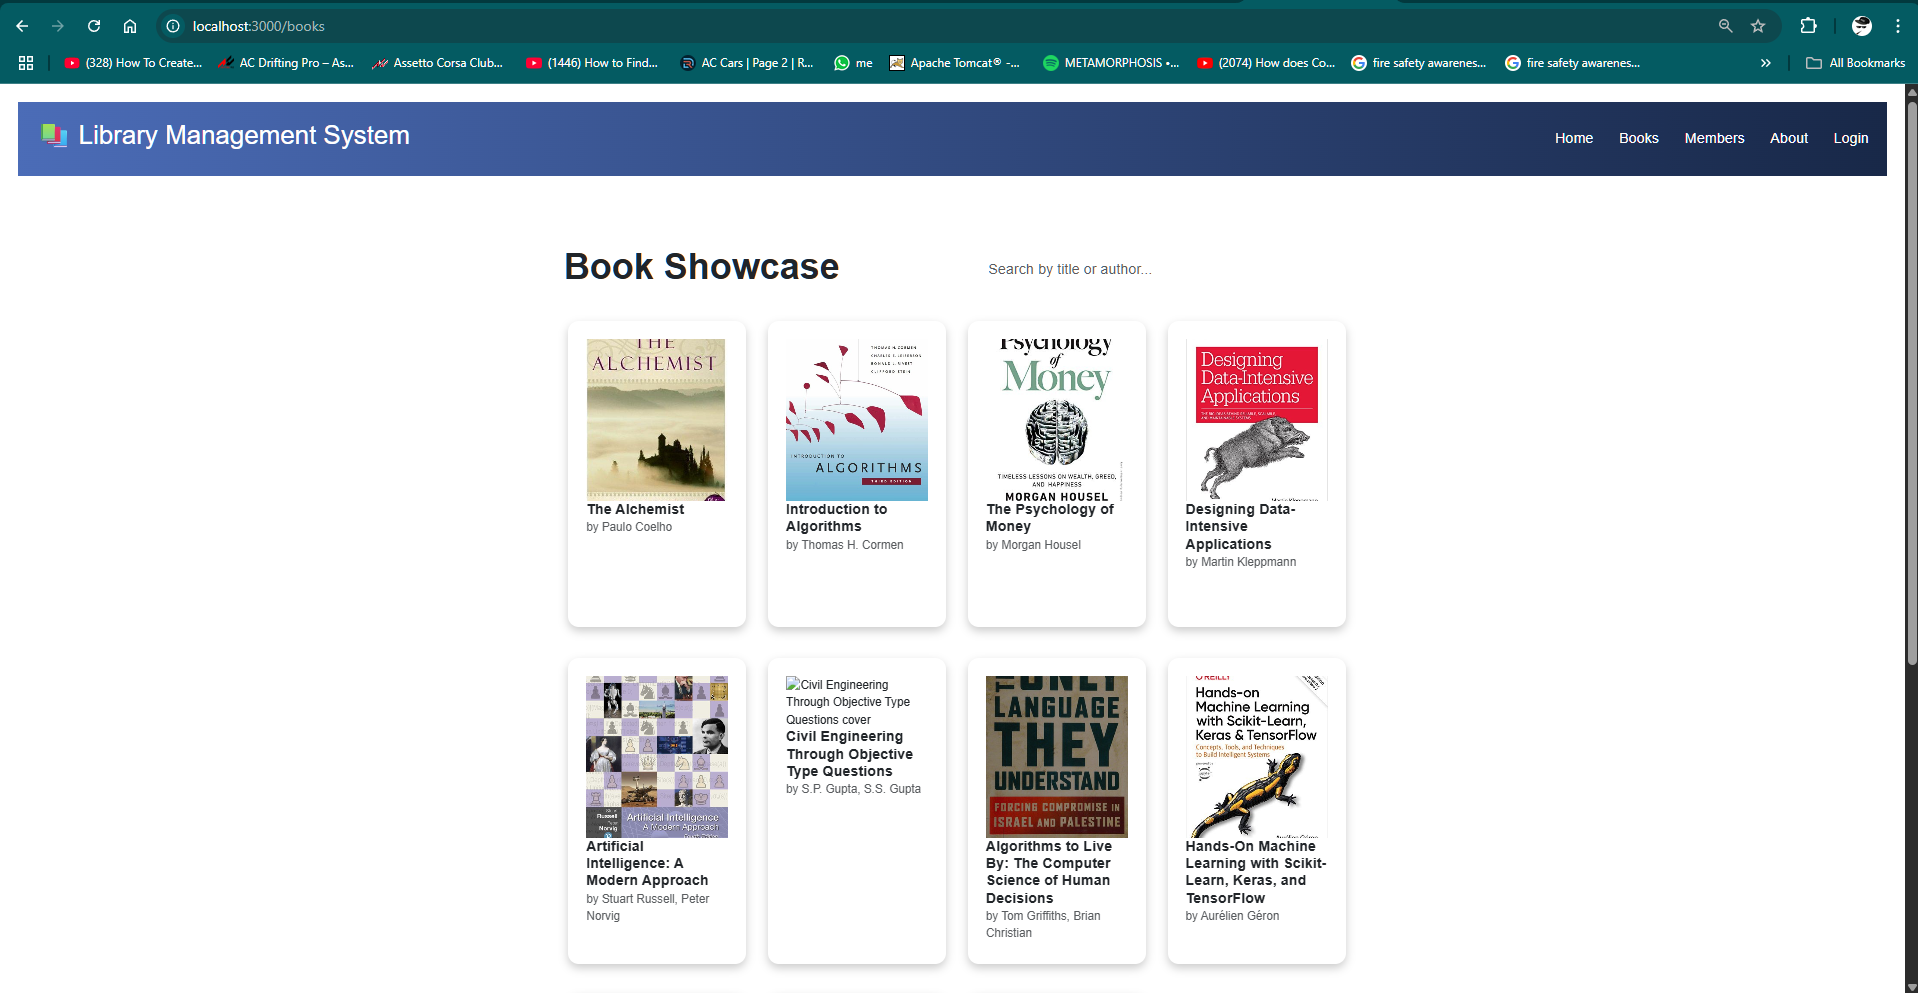Image resolution: width=1918 pixels, height=993 pixels.
Task: Click the zoom magnifier icon in address bar
Action: tap(1725, 26)
